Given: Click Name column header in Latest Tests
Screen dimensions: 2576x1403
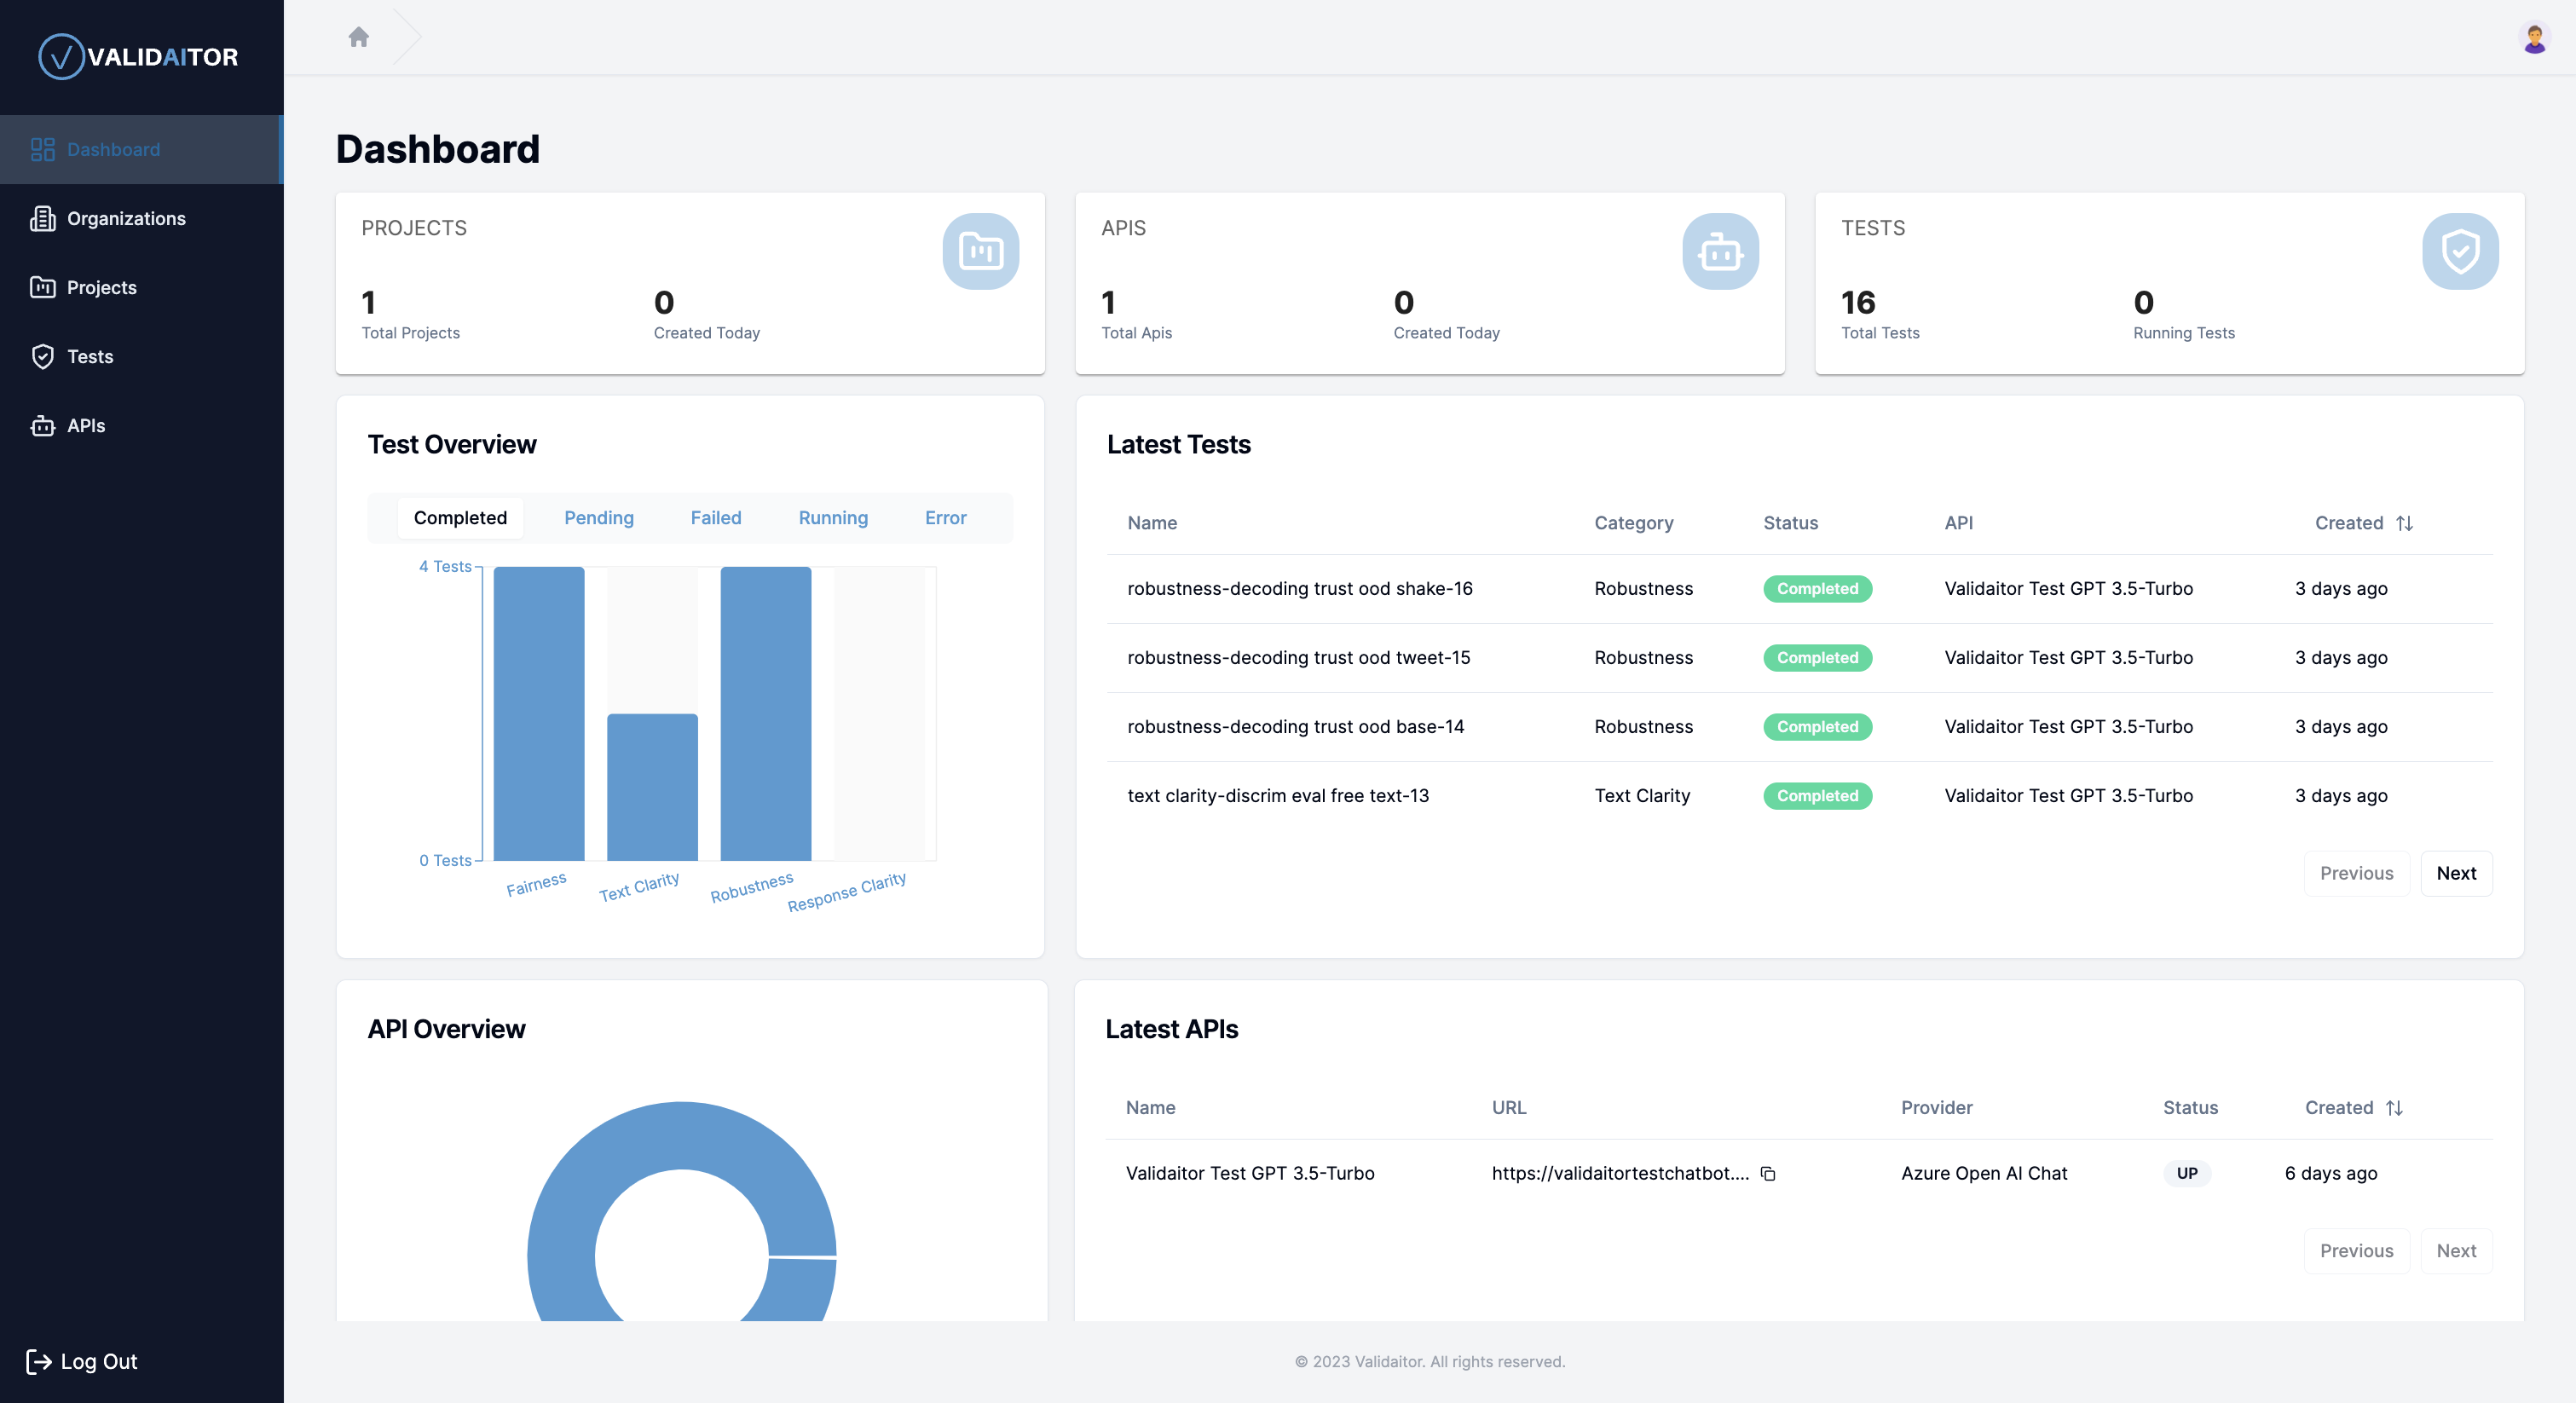Looking at the screenshot, I should (1152, 523).
